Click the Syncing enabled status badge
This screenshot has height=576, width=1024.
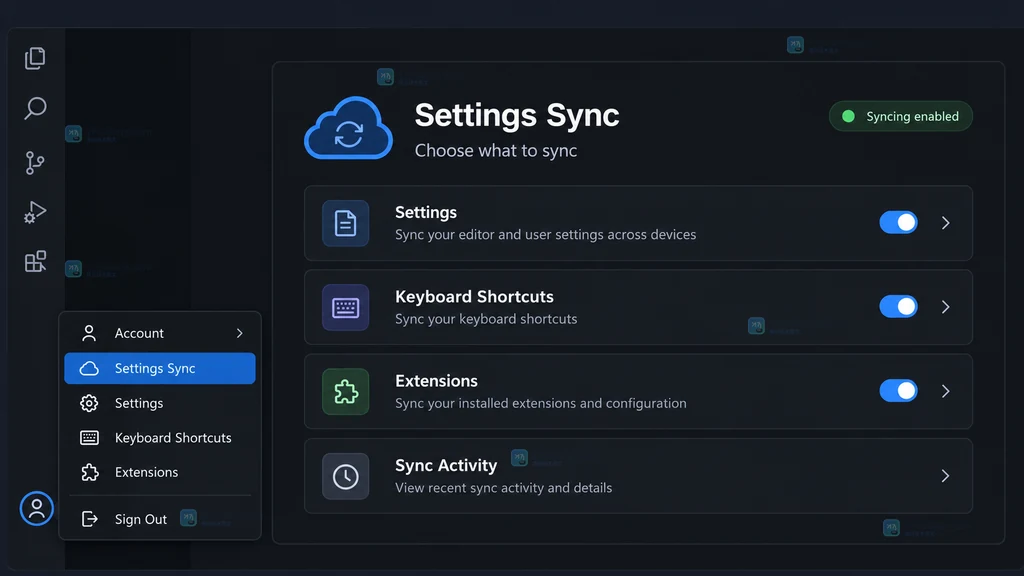[901, 116]
